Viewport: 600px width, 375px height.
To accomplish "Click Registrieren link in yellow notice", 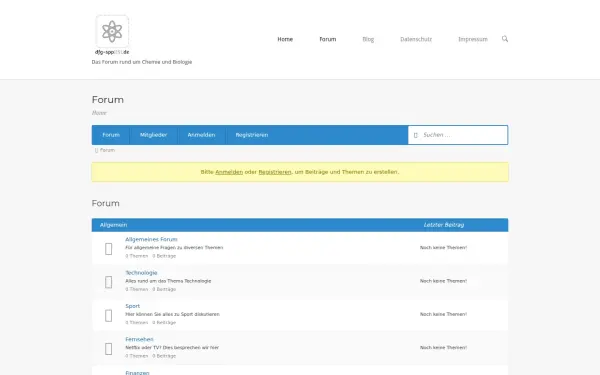I will pyautogui.click(x=275, y=172).
